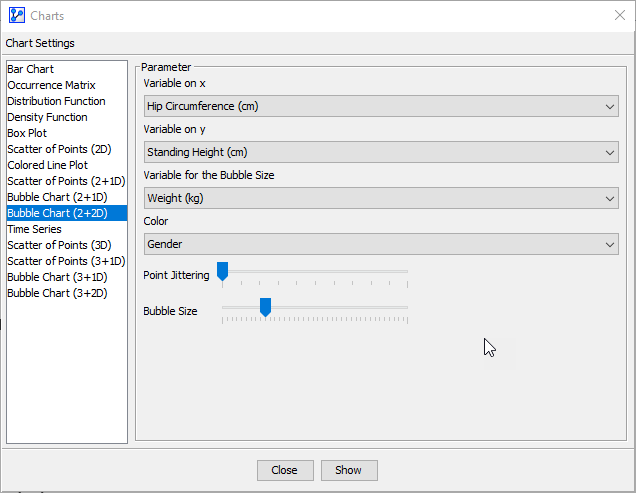
Task: Choose Occurrence Matrix in the list
Action: tap(51, 85)
